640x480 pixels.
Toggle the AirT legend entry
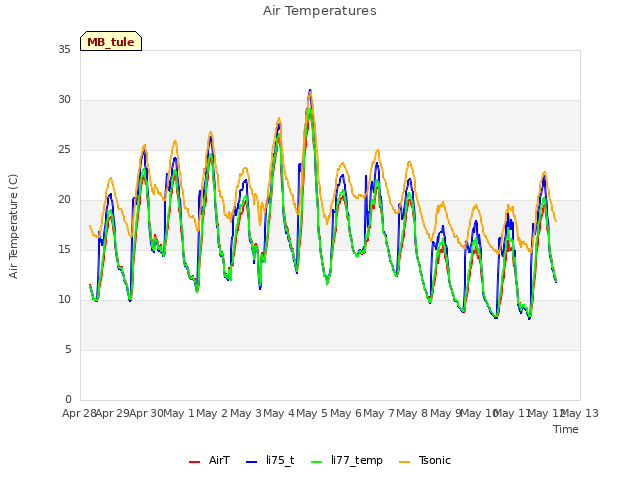coord(210,461)
